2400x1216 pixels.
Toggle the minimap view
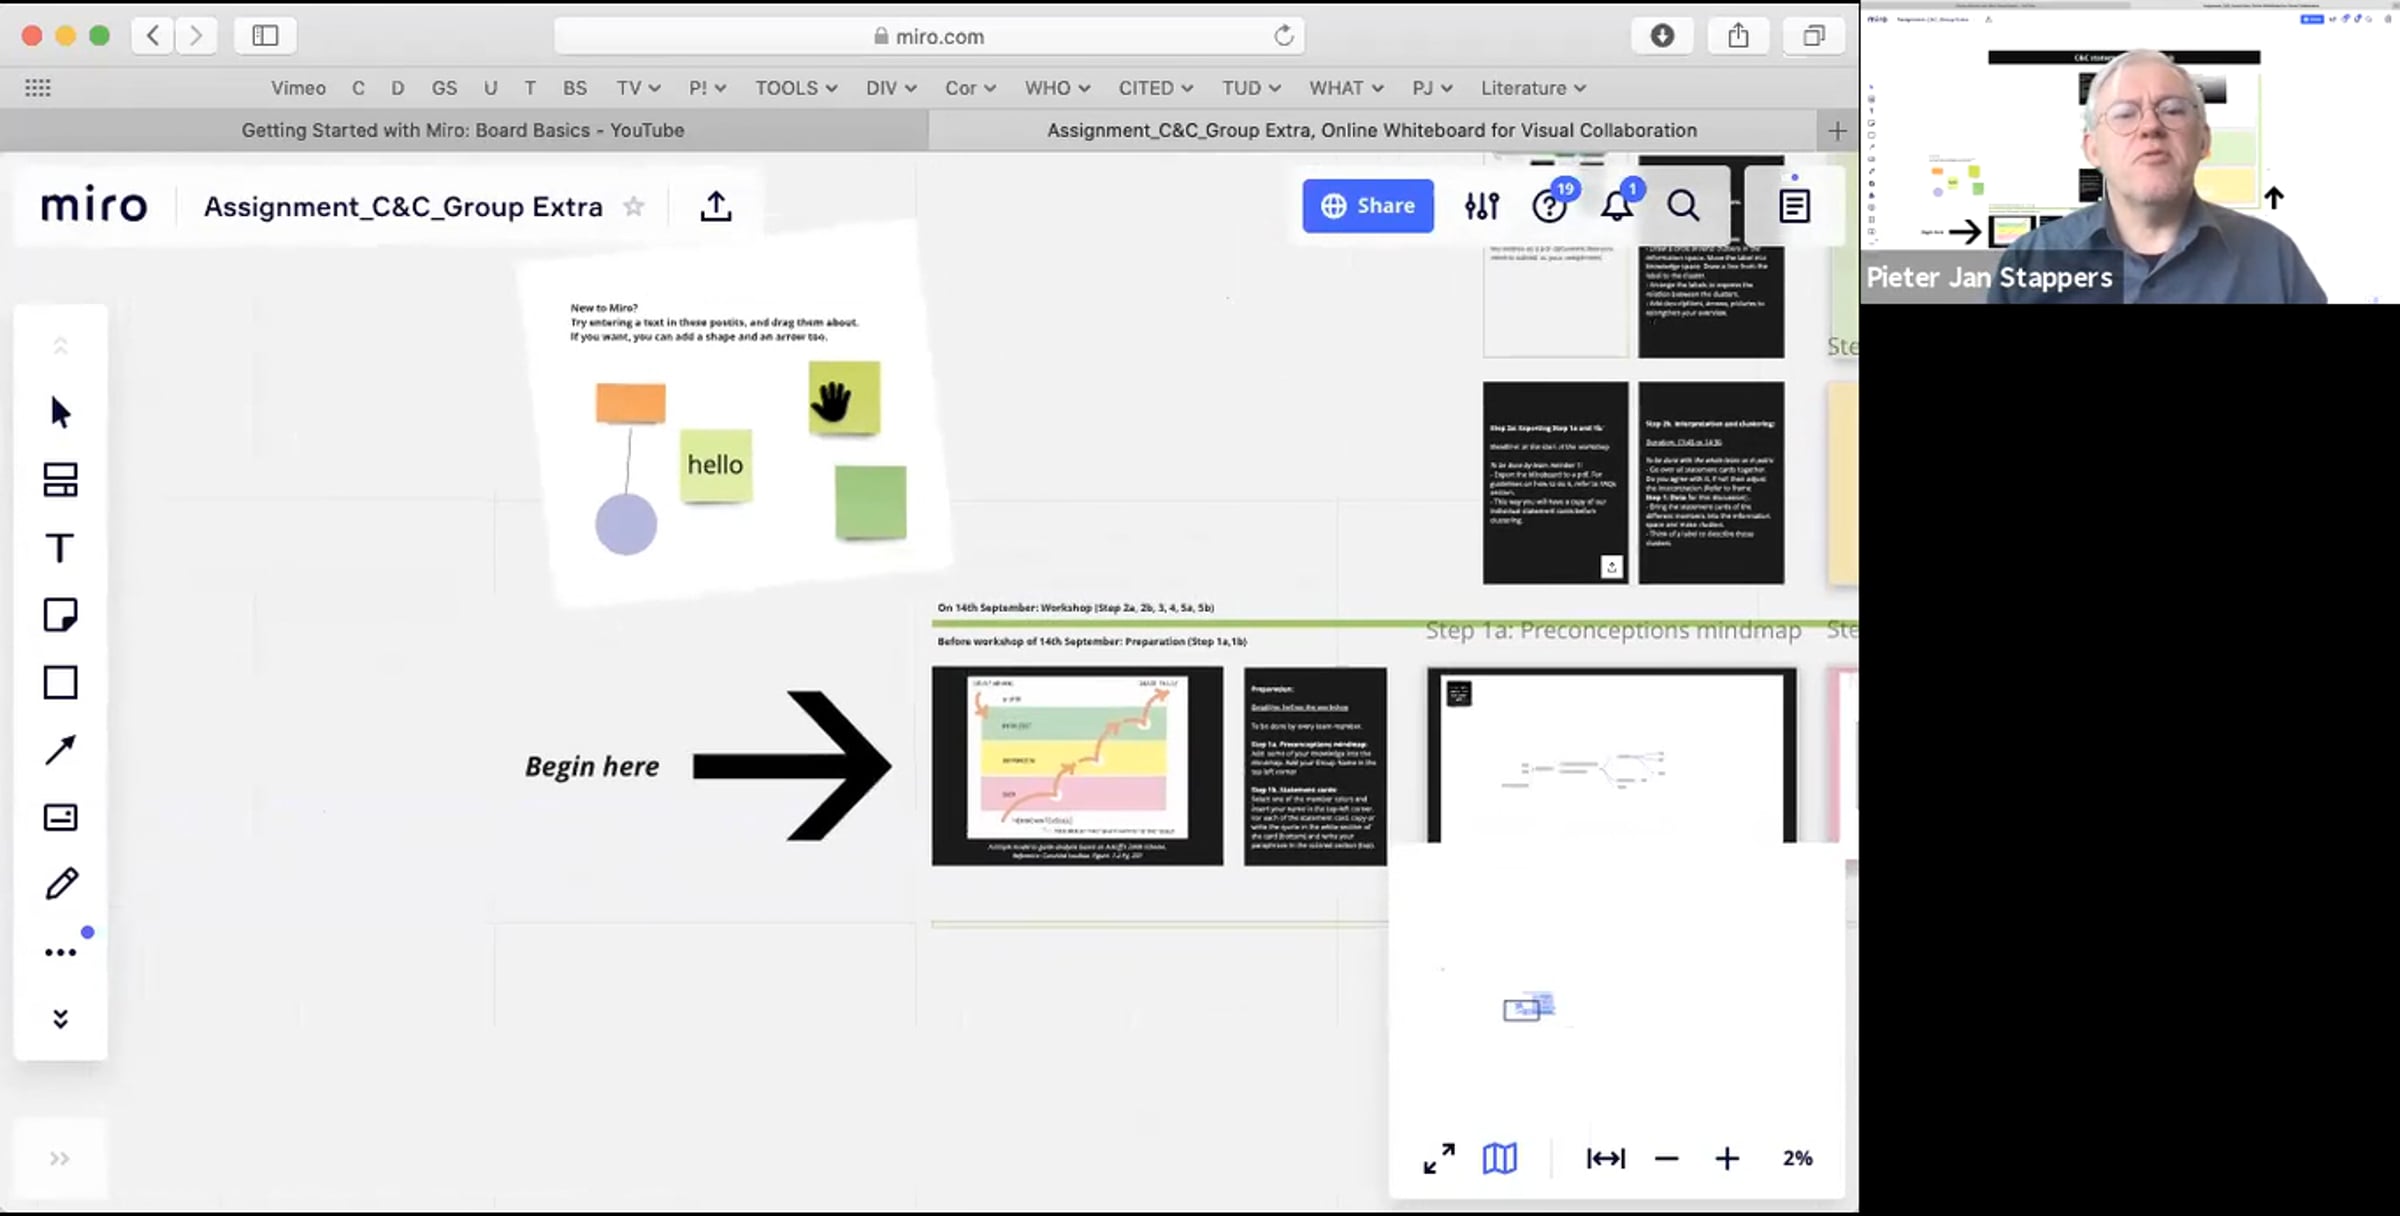(x=1499, y=1158)
